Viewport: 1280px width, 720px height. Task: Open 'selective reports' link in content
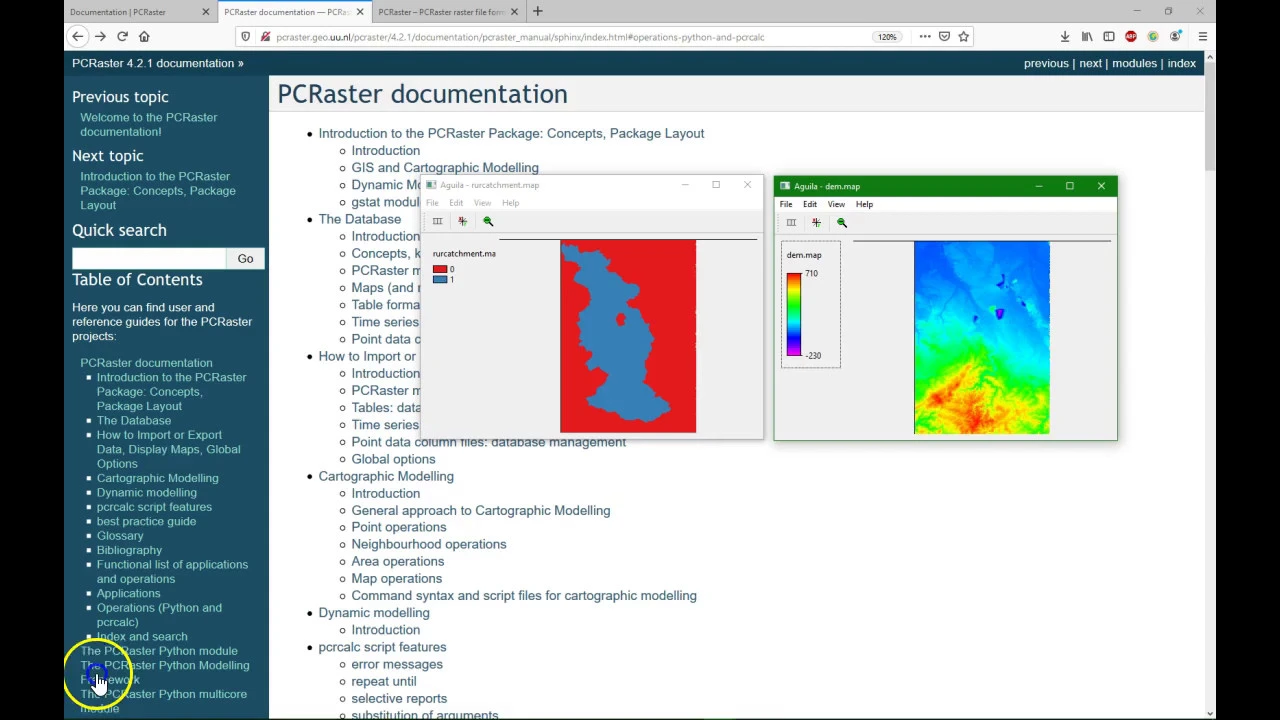399,698
